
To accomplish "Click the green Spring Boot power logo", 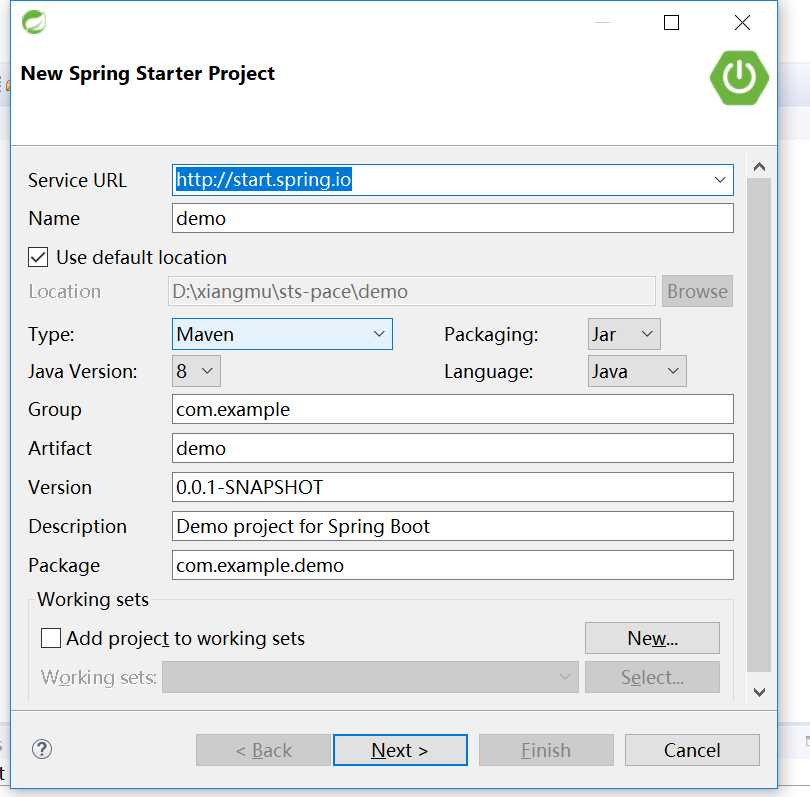I will pos(739,77).
